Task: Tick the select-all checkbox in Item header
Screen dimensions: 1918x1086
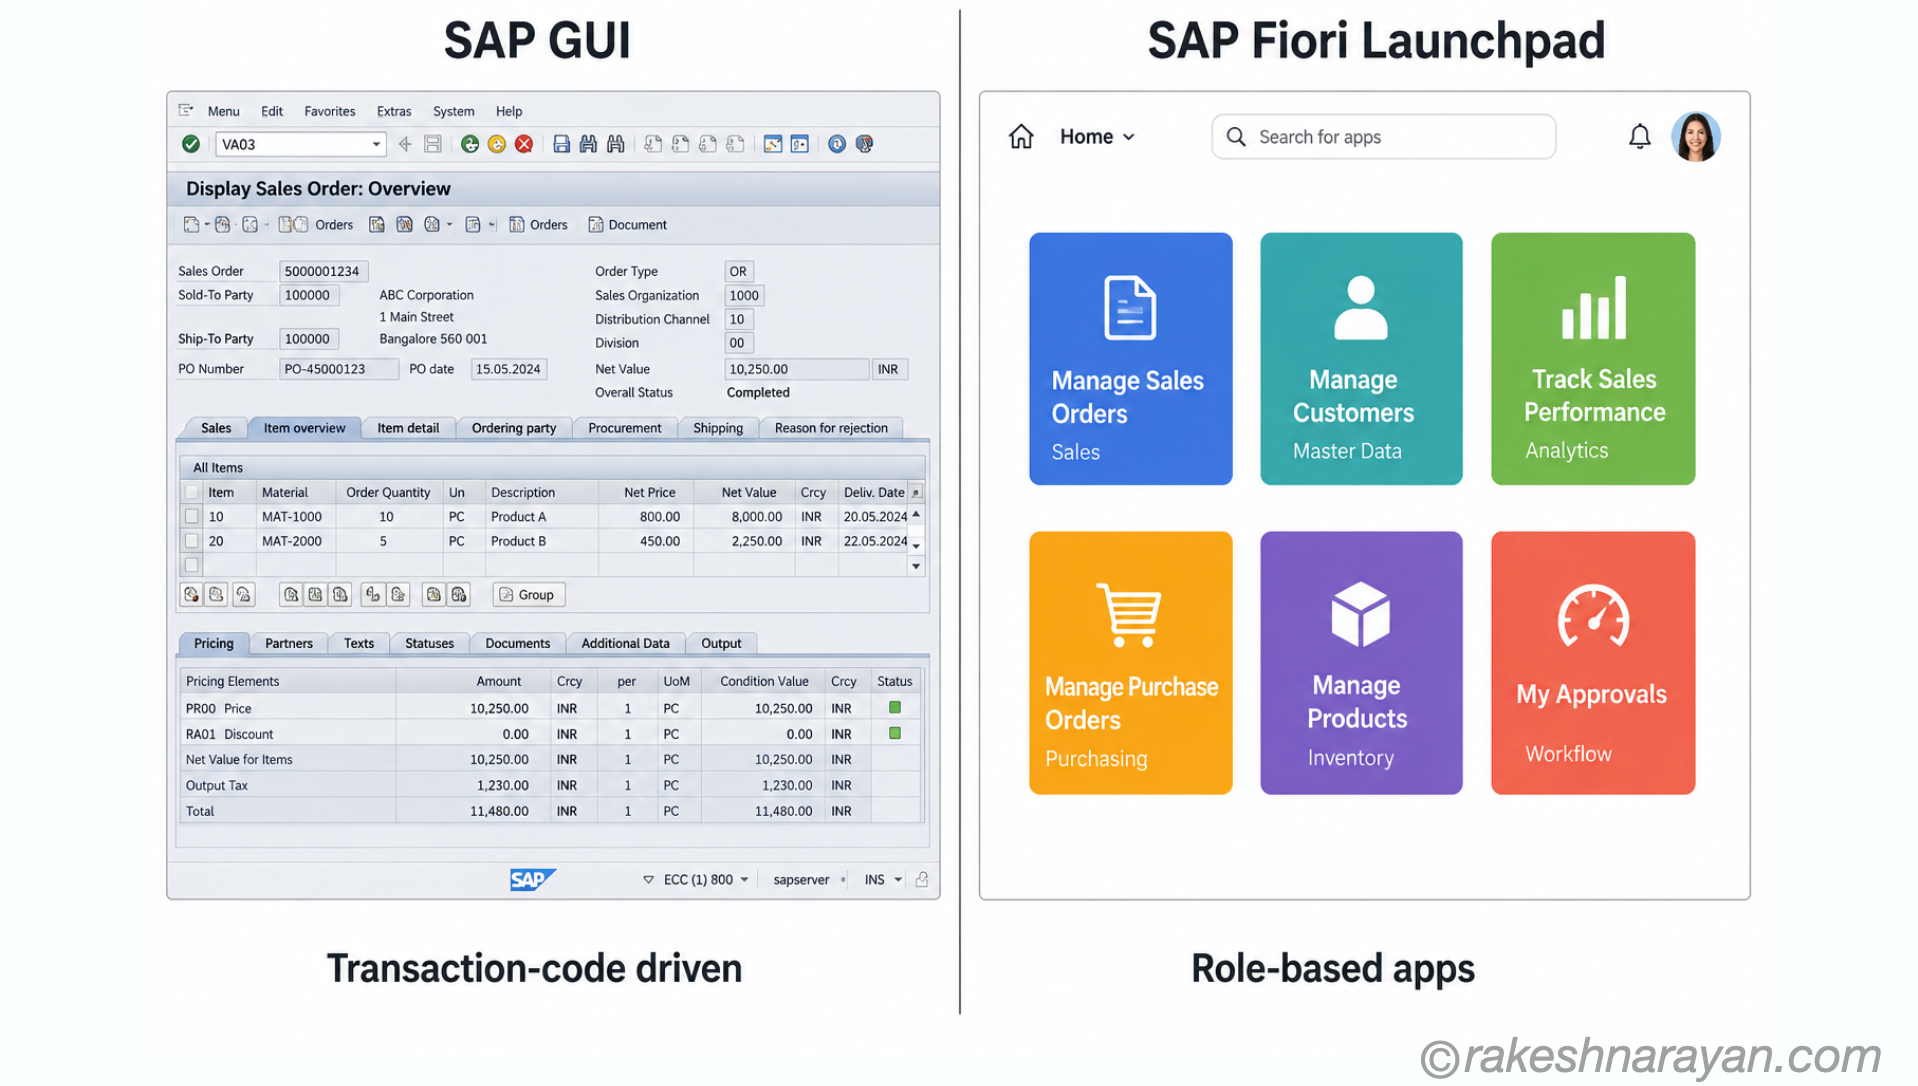Action: click(191, 492)
